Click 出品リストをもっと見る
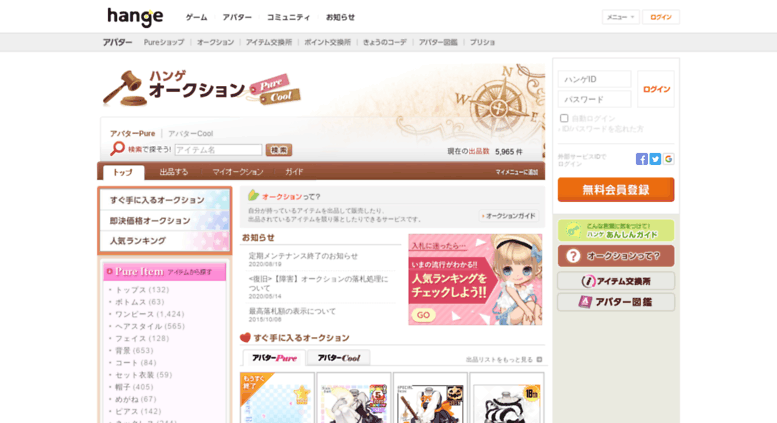Screen dimensions: 777x423 point(504,360)
